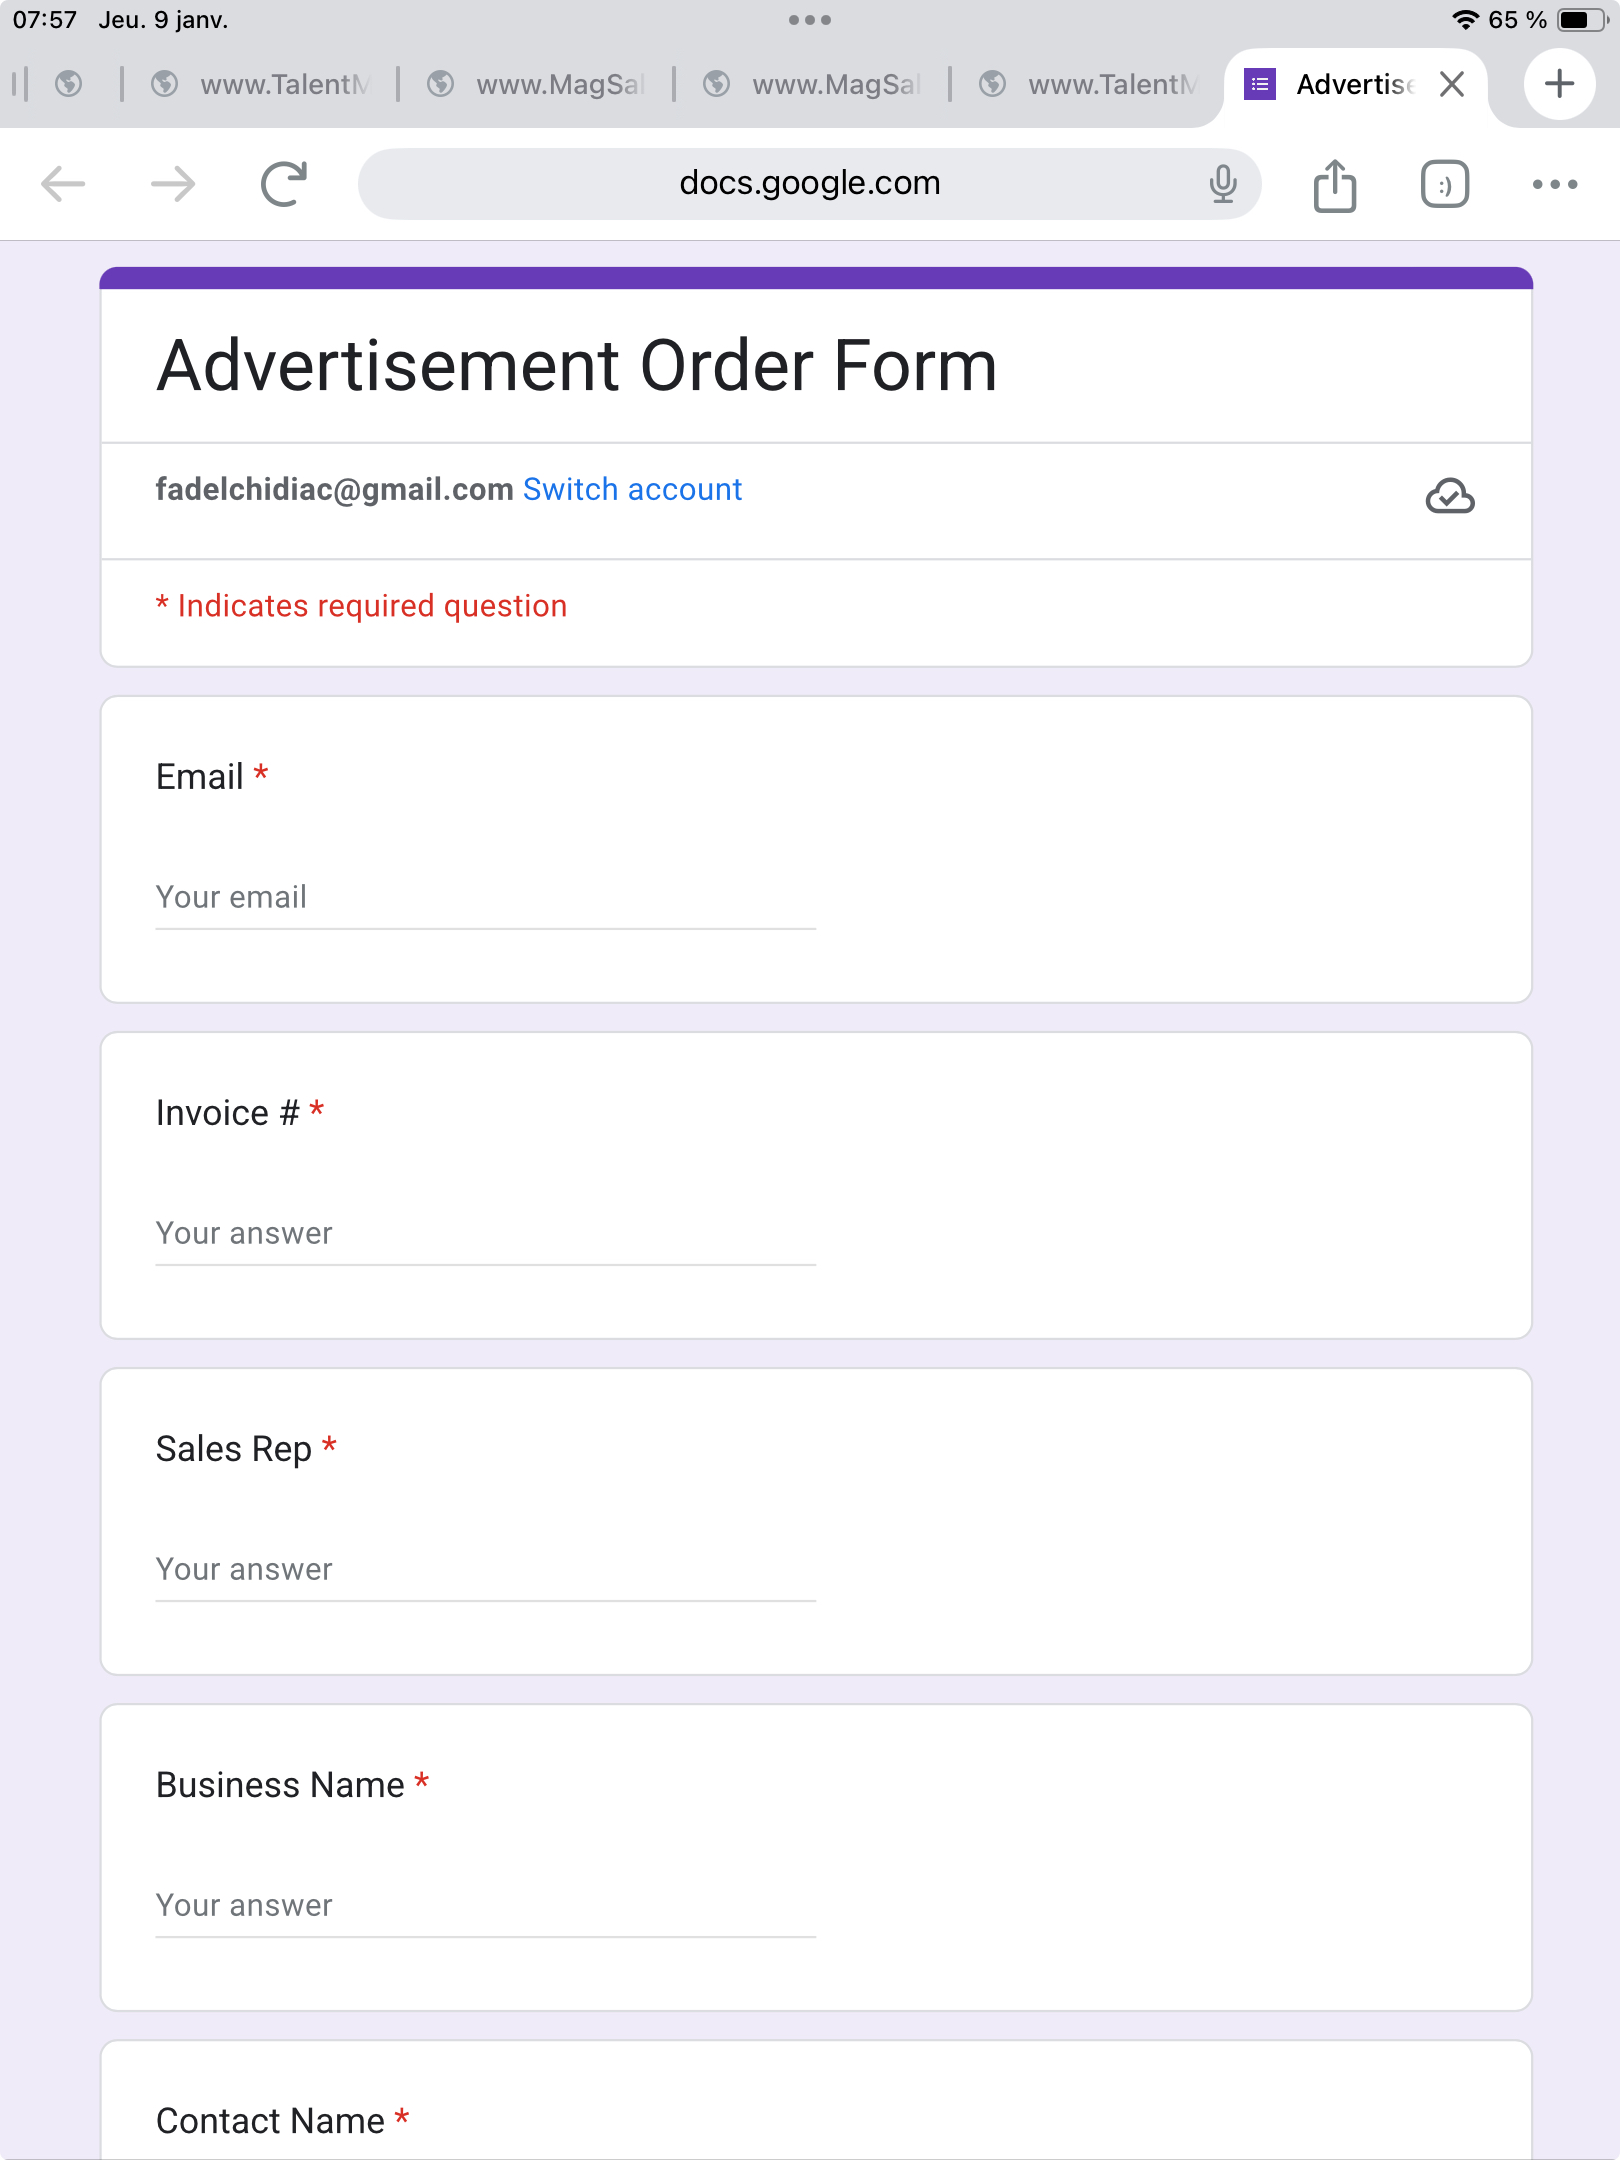Viewport: 1620px width, 2160px height.
Task: Close the Advertisement form tab
Action: pyautogui.click(x=1452, y=84)
